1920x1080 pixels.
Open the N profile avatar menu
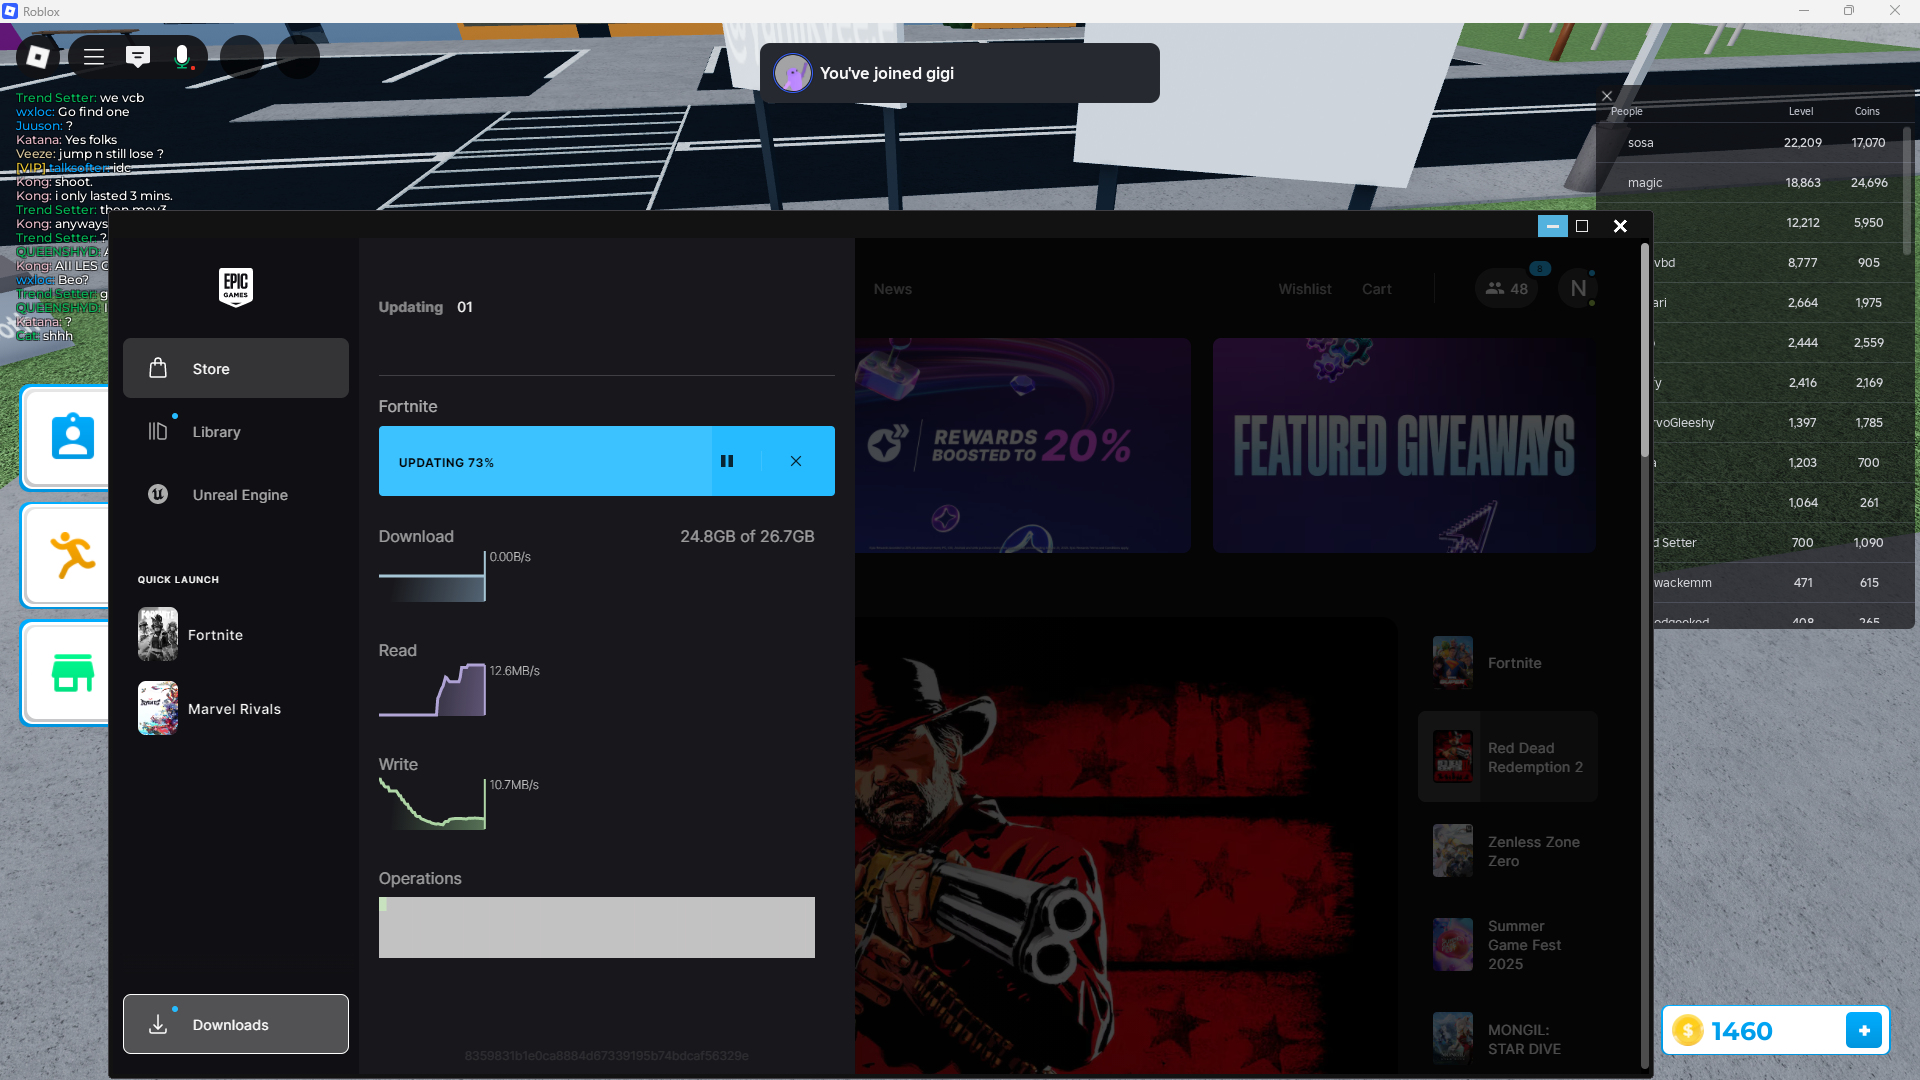click(1578, 289)
